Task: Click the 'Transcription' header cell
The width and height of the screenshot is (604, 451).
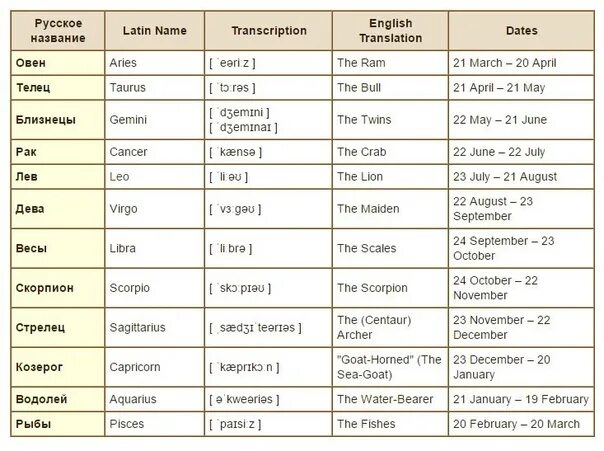Action: [x=268, y=31]
